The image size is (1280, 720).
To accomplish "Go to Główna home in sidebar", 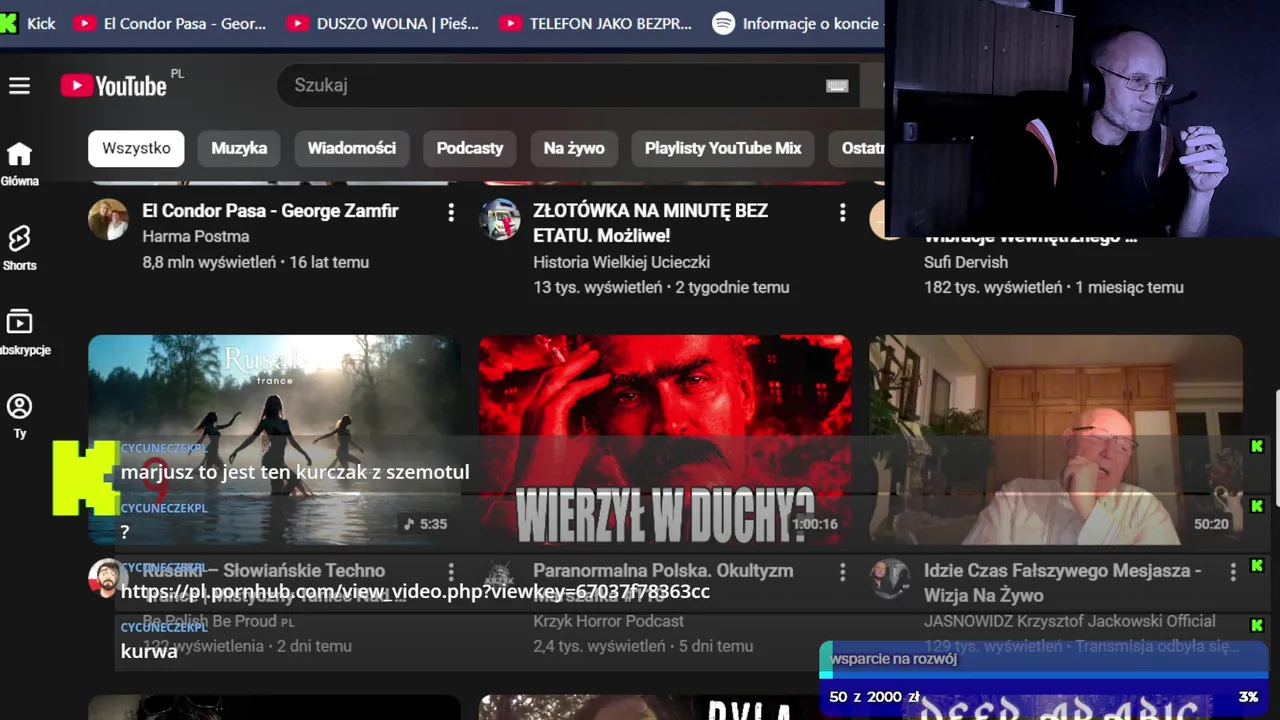I will coord(19,164).
